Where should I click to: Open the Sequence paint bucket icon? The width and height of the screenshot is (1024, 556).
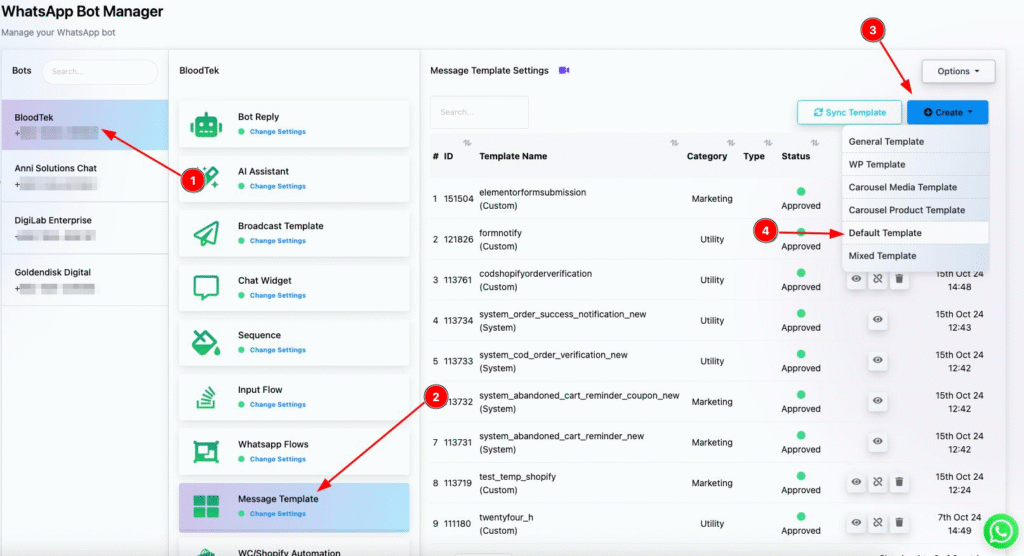(206, 342)
